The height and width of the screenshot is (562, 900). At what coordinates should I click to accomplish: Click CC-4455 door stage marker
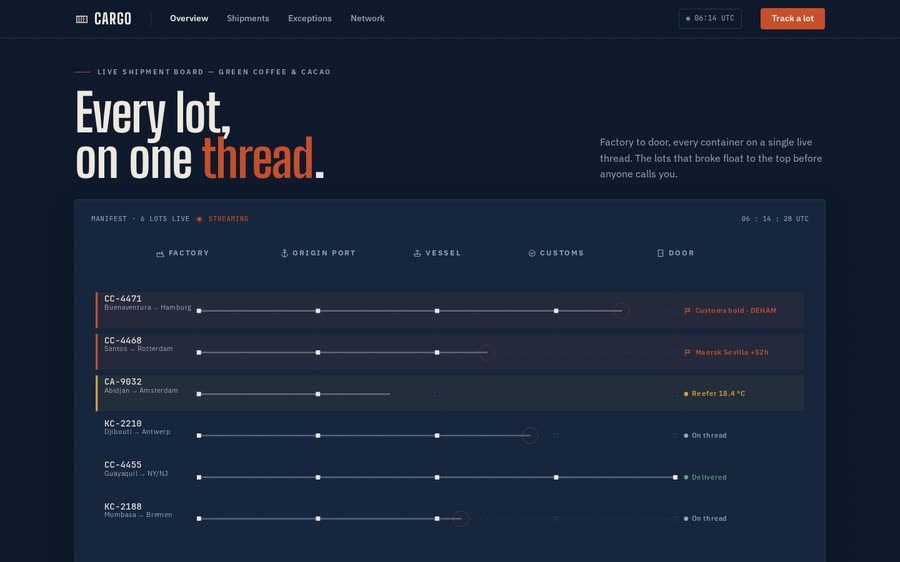click(675, 477)
